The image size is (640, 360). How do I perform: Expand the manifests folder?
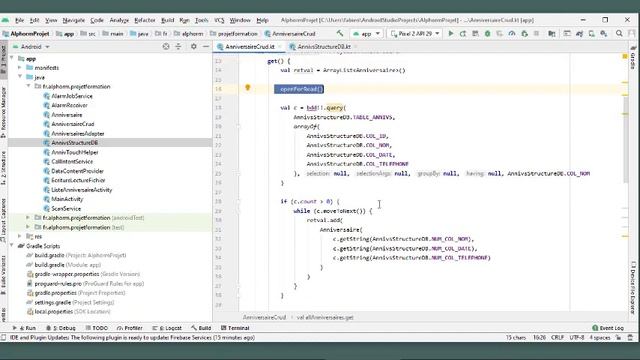(x=20, y=68)
